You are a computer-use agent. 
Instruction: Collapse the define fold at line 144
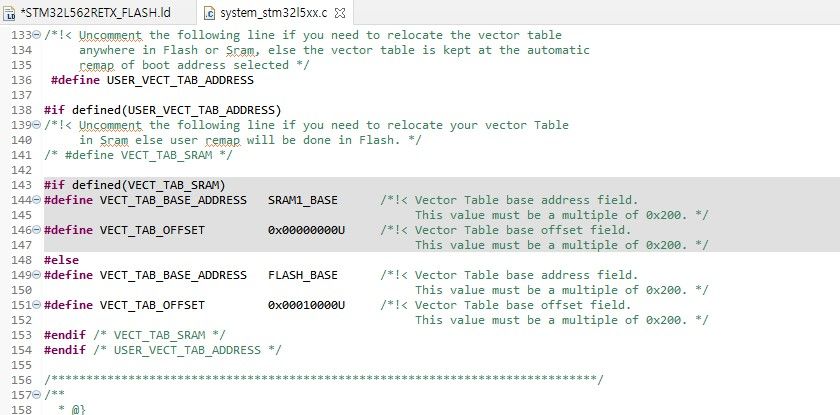[36, 200]
